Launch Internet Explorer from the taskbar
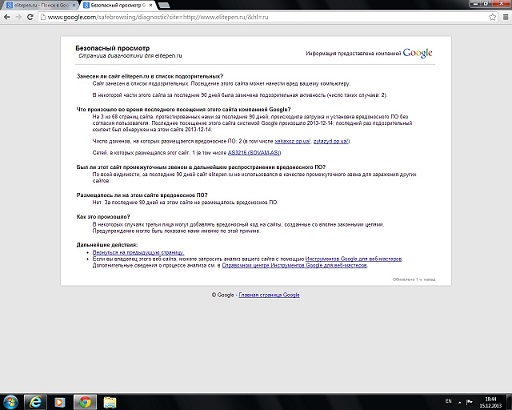The height and width of the screenshot is (410, 512). pos(36,402)
